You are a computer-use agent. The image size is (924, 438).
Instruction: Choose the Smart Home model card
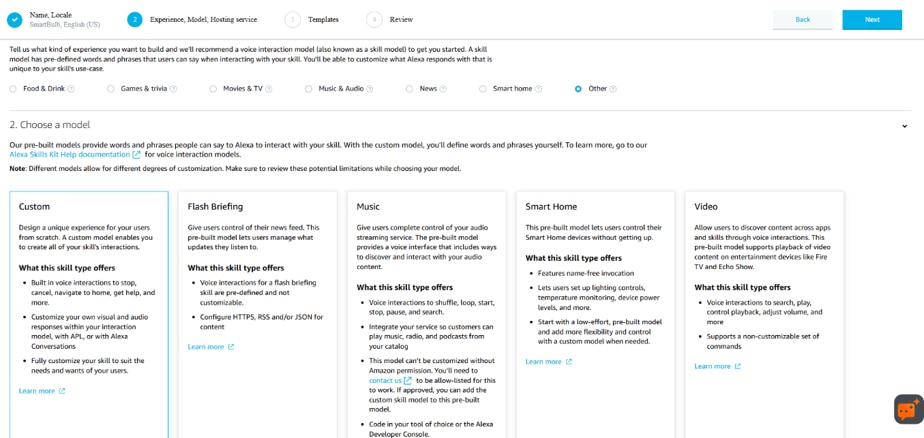click(x=596, y=314)
